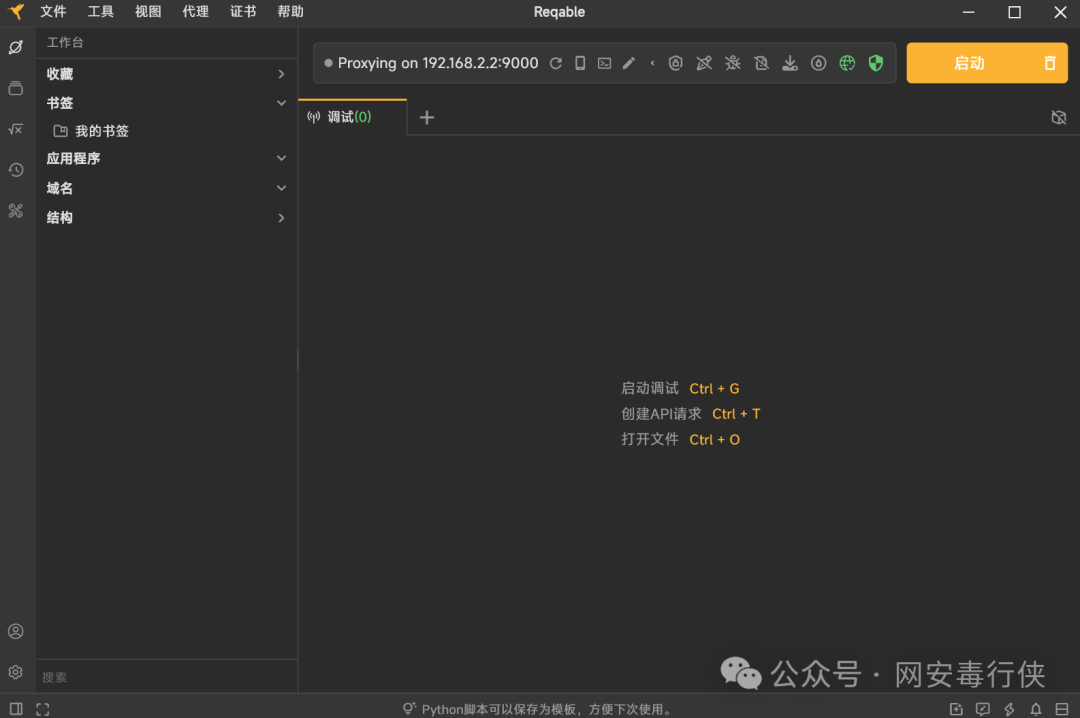Image resolution: width=1080 pixels, height=718 pixels.
Task: Open the 证书 menu
Action: point(243,12)
